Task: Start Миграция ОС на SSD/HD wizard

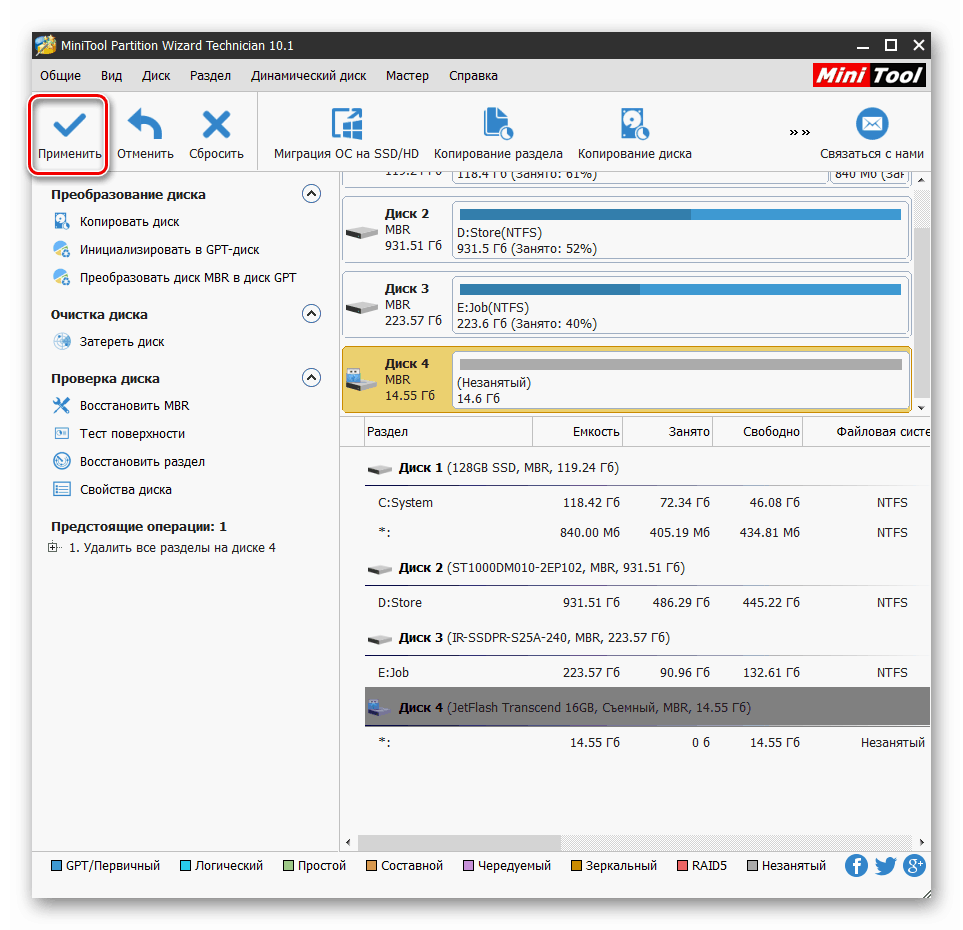Action: [346, 133]
